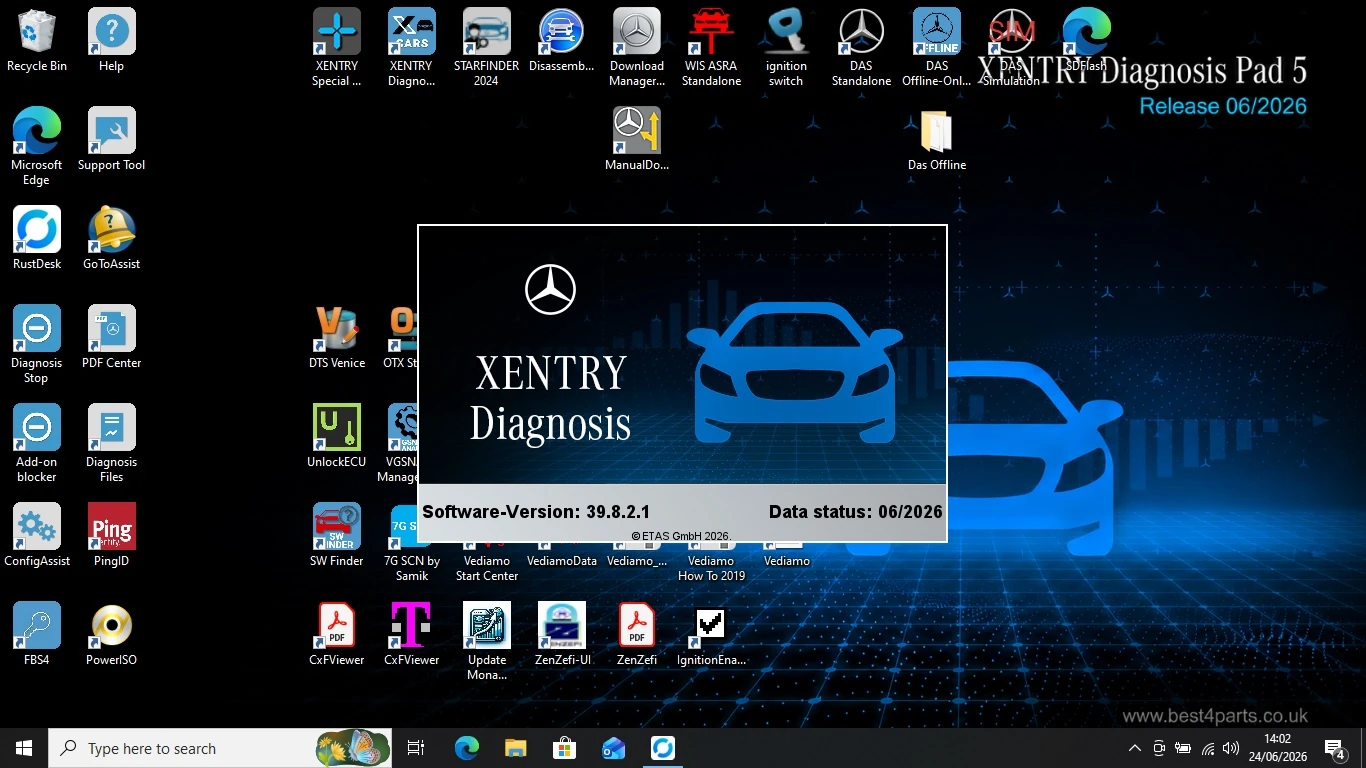Open the SW Finder shortcut
The image size is (1366, 768).
coord(337,536)
